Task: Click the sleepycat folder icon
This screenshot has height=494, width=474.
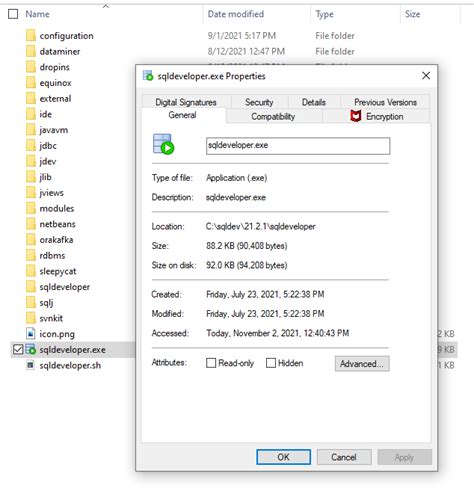Action: (x=31, y=271)
